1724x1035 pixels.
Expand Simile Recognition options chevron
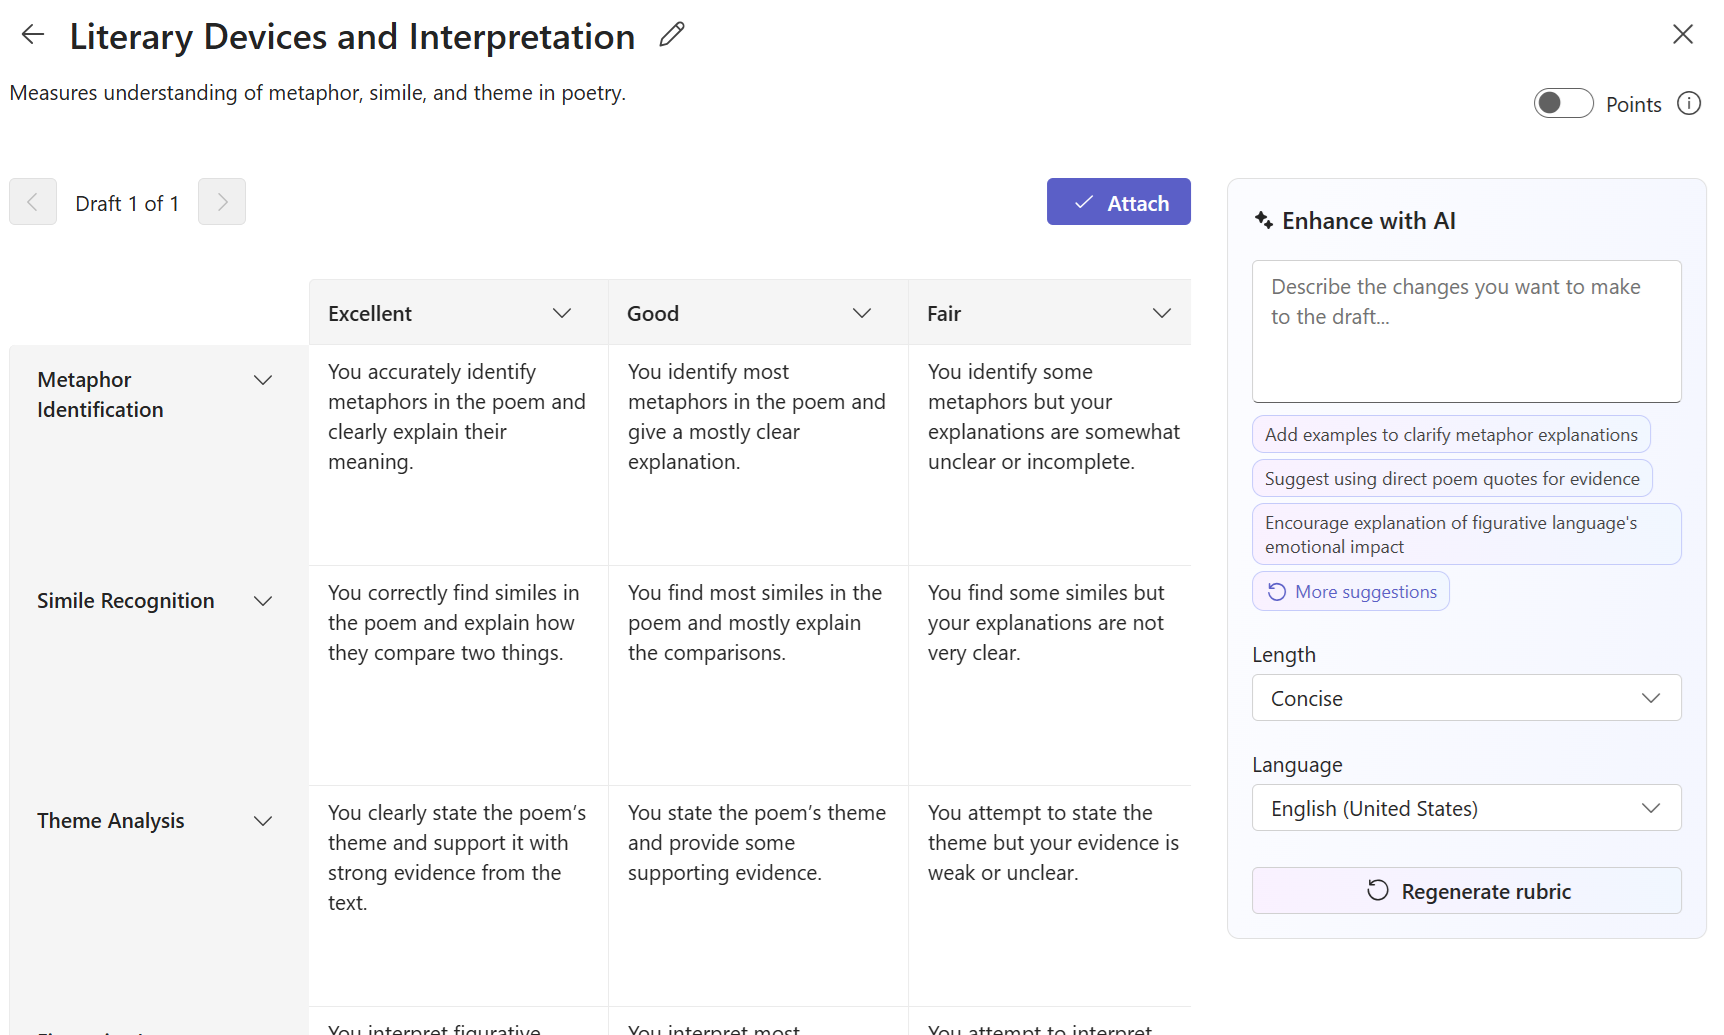click(x=263, y=601)
